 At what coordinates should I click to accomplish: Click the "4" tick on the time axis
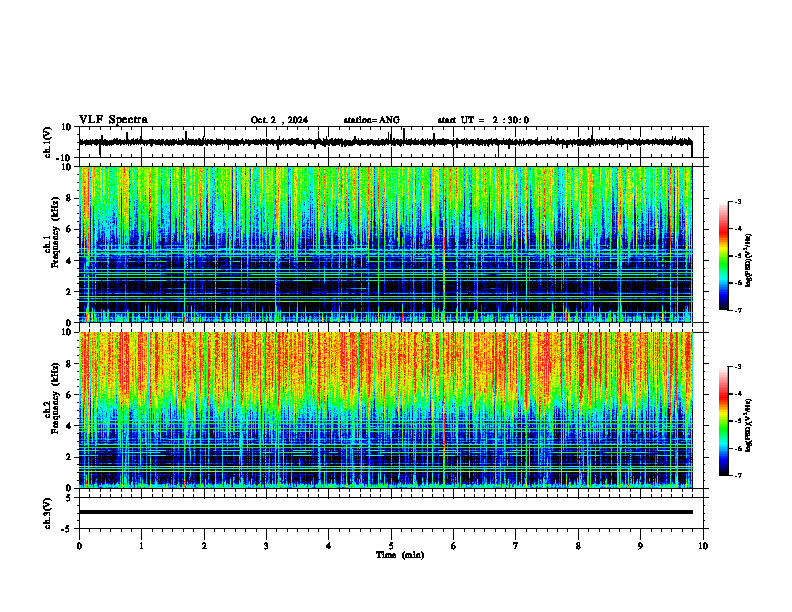pyautogui.click(x=329, y=546)
